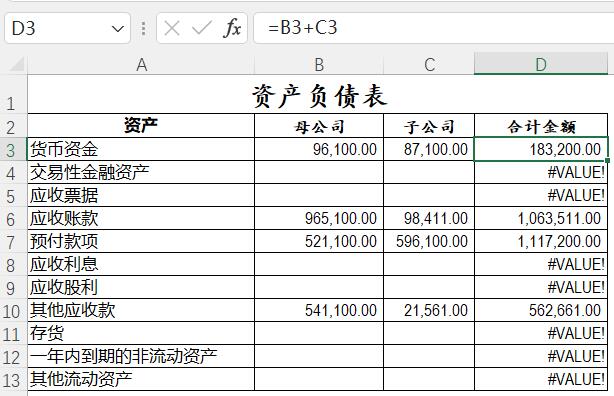The width and height of the screenshot is (614, 396).
Task: Select the 货币资金 cell
Action: click(141, 149)
